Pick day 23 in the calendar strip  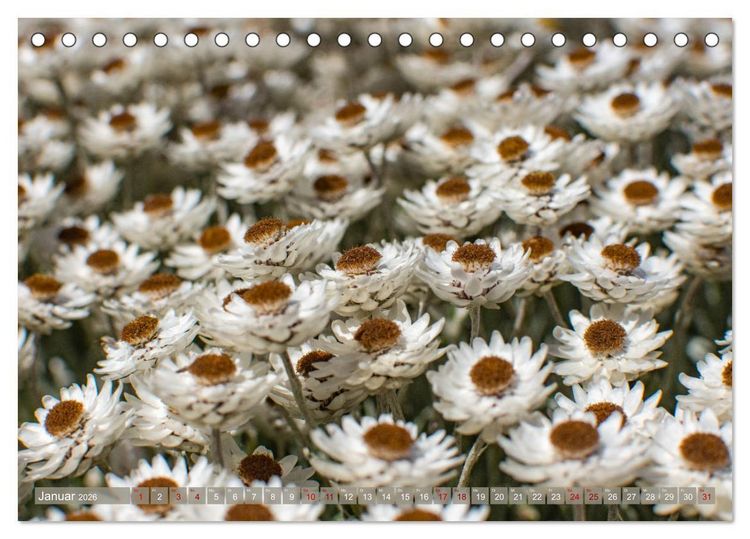click(556, 496)
